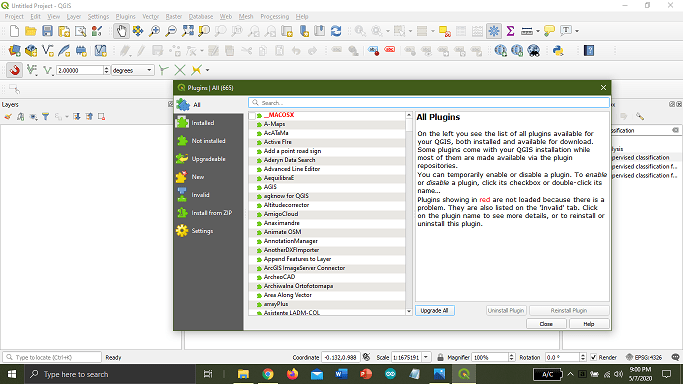Click the Zoom Full extent icon
Screen dimensions: 683x384
pos(188,31)
